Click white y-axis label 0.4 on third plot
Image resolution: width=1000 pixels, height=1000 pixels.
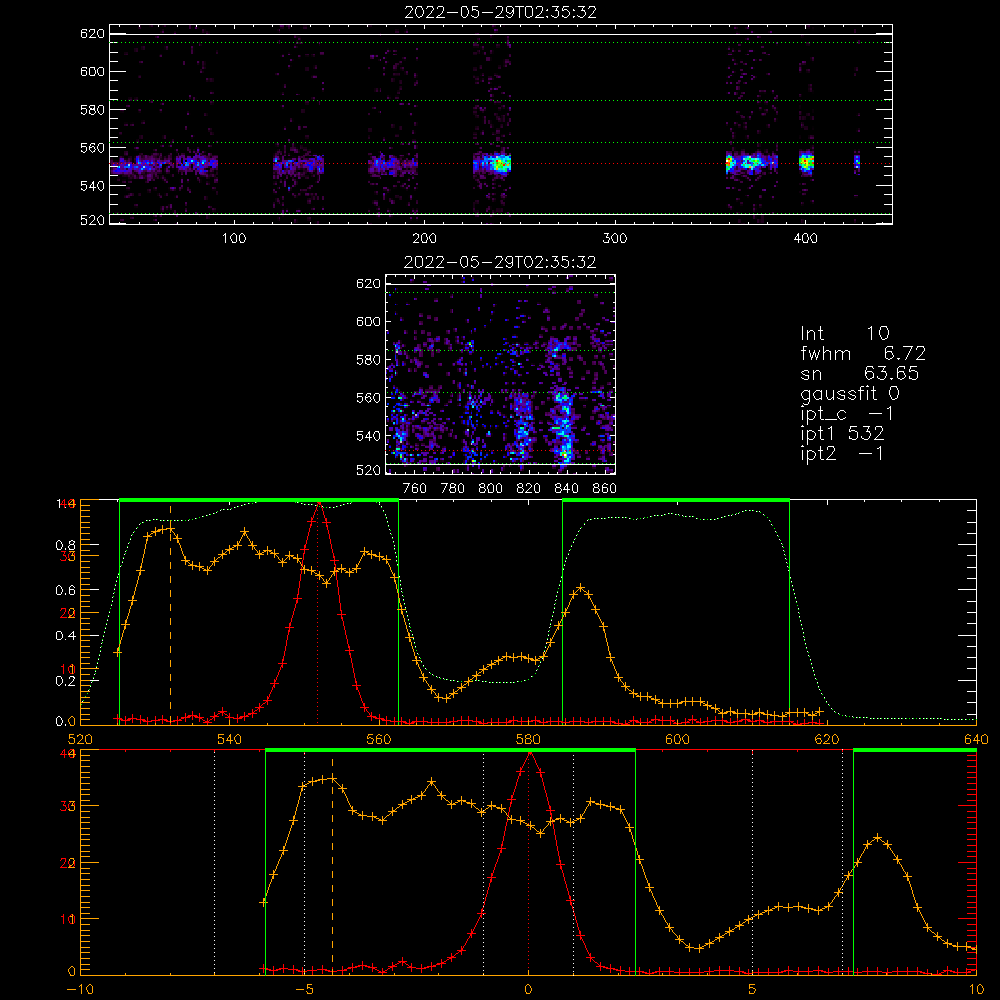(x=66, y=636)
